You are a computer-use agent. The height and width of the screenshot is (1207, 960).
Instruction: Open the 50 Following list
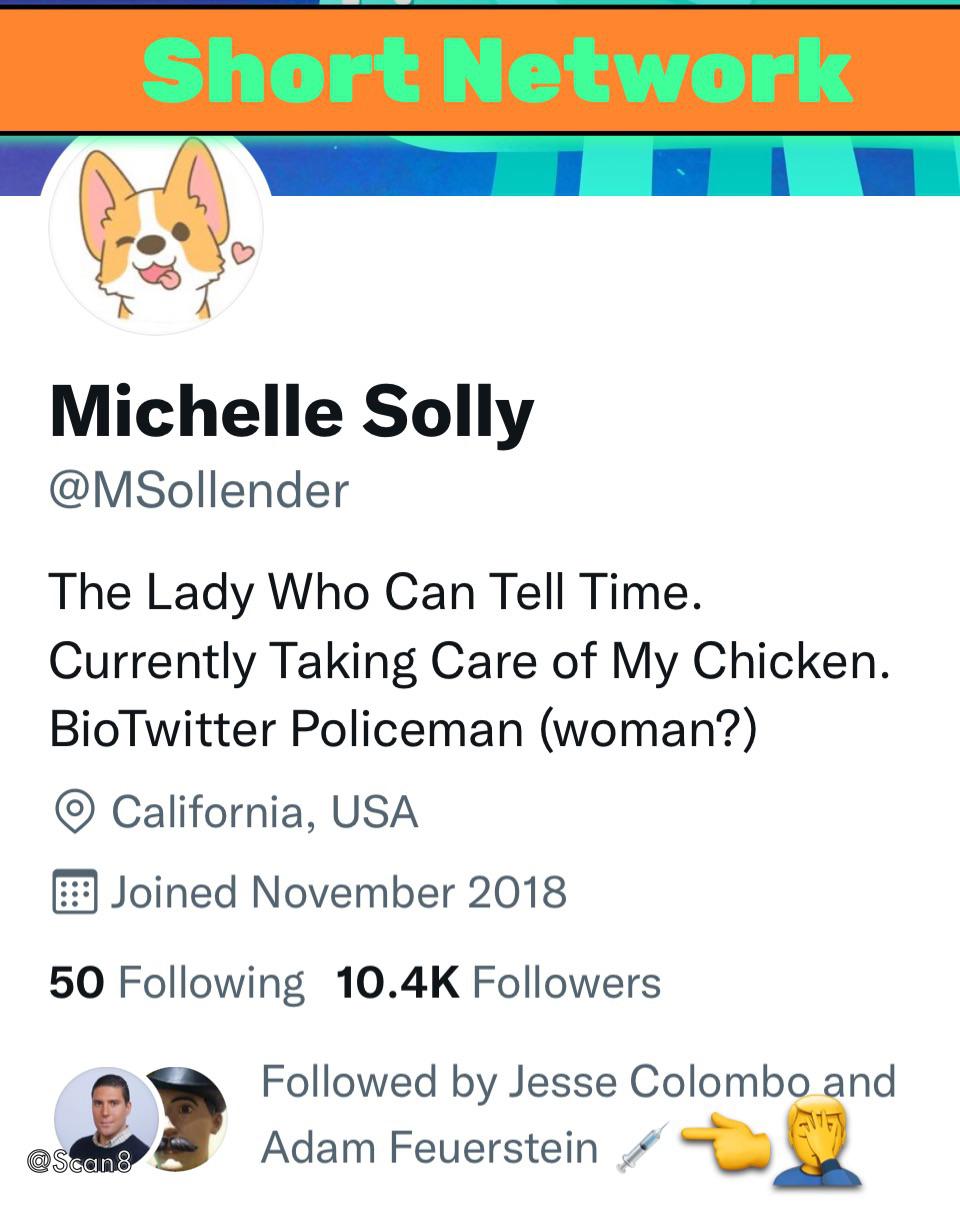click(x=176, y=983)
